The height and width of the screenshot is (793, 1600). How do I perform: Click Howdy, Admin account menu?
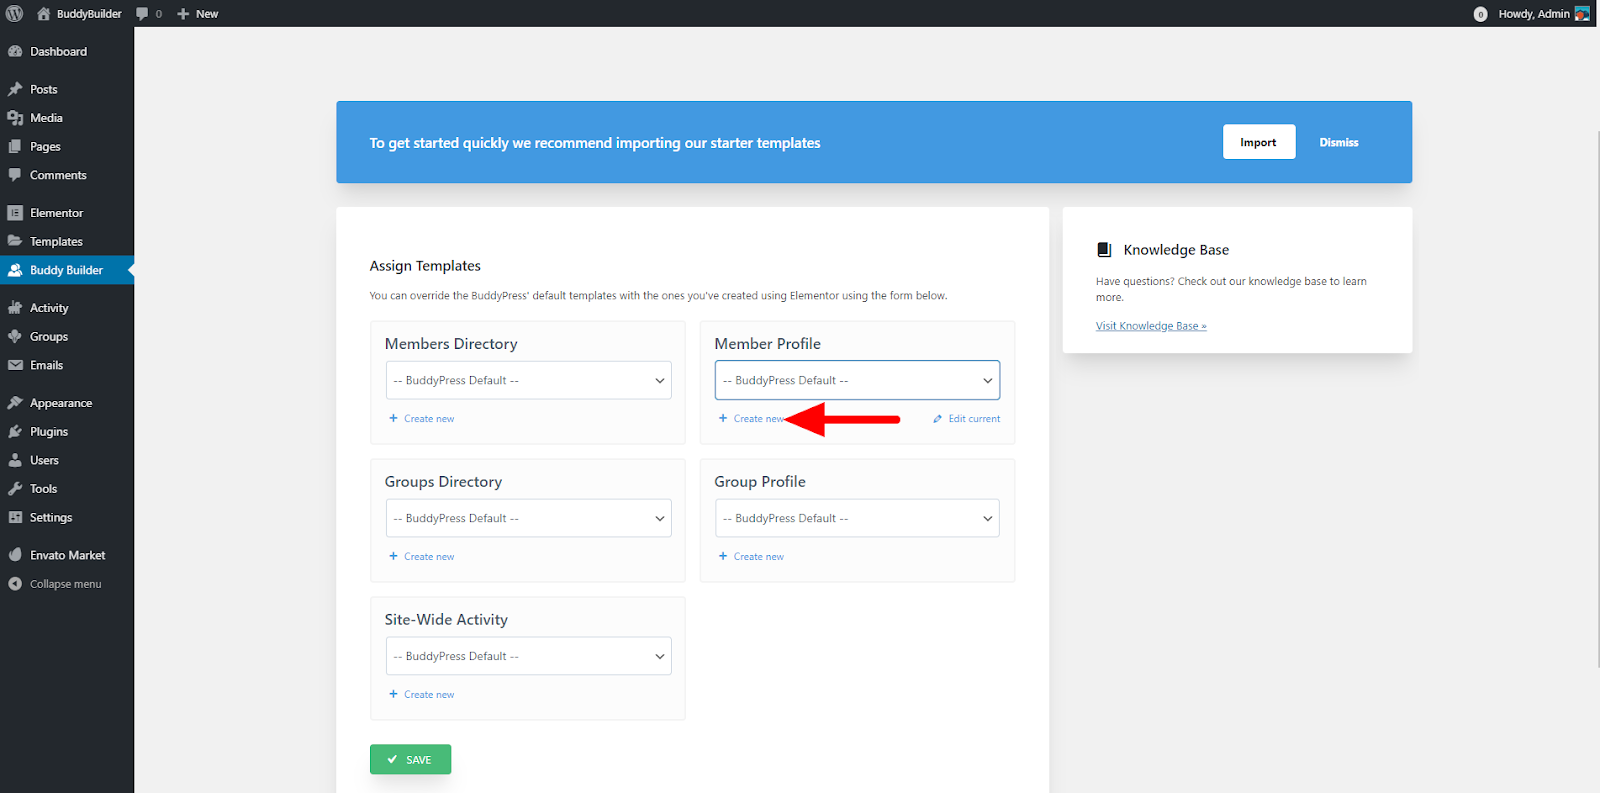tap(1534, 14)
